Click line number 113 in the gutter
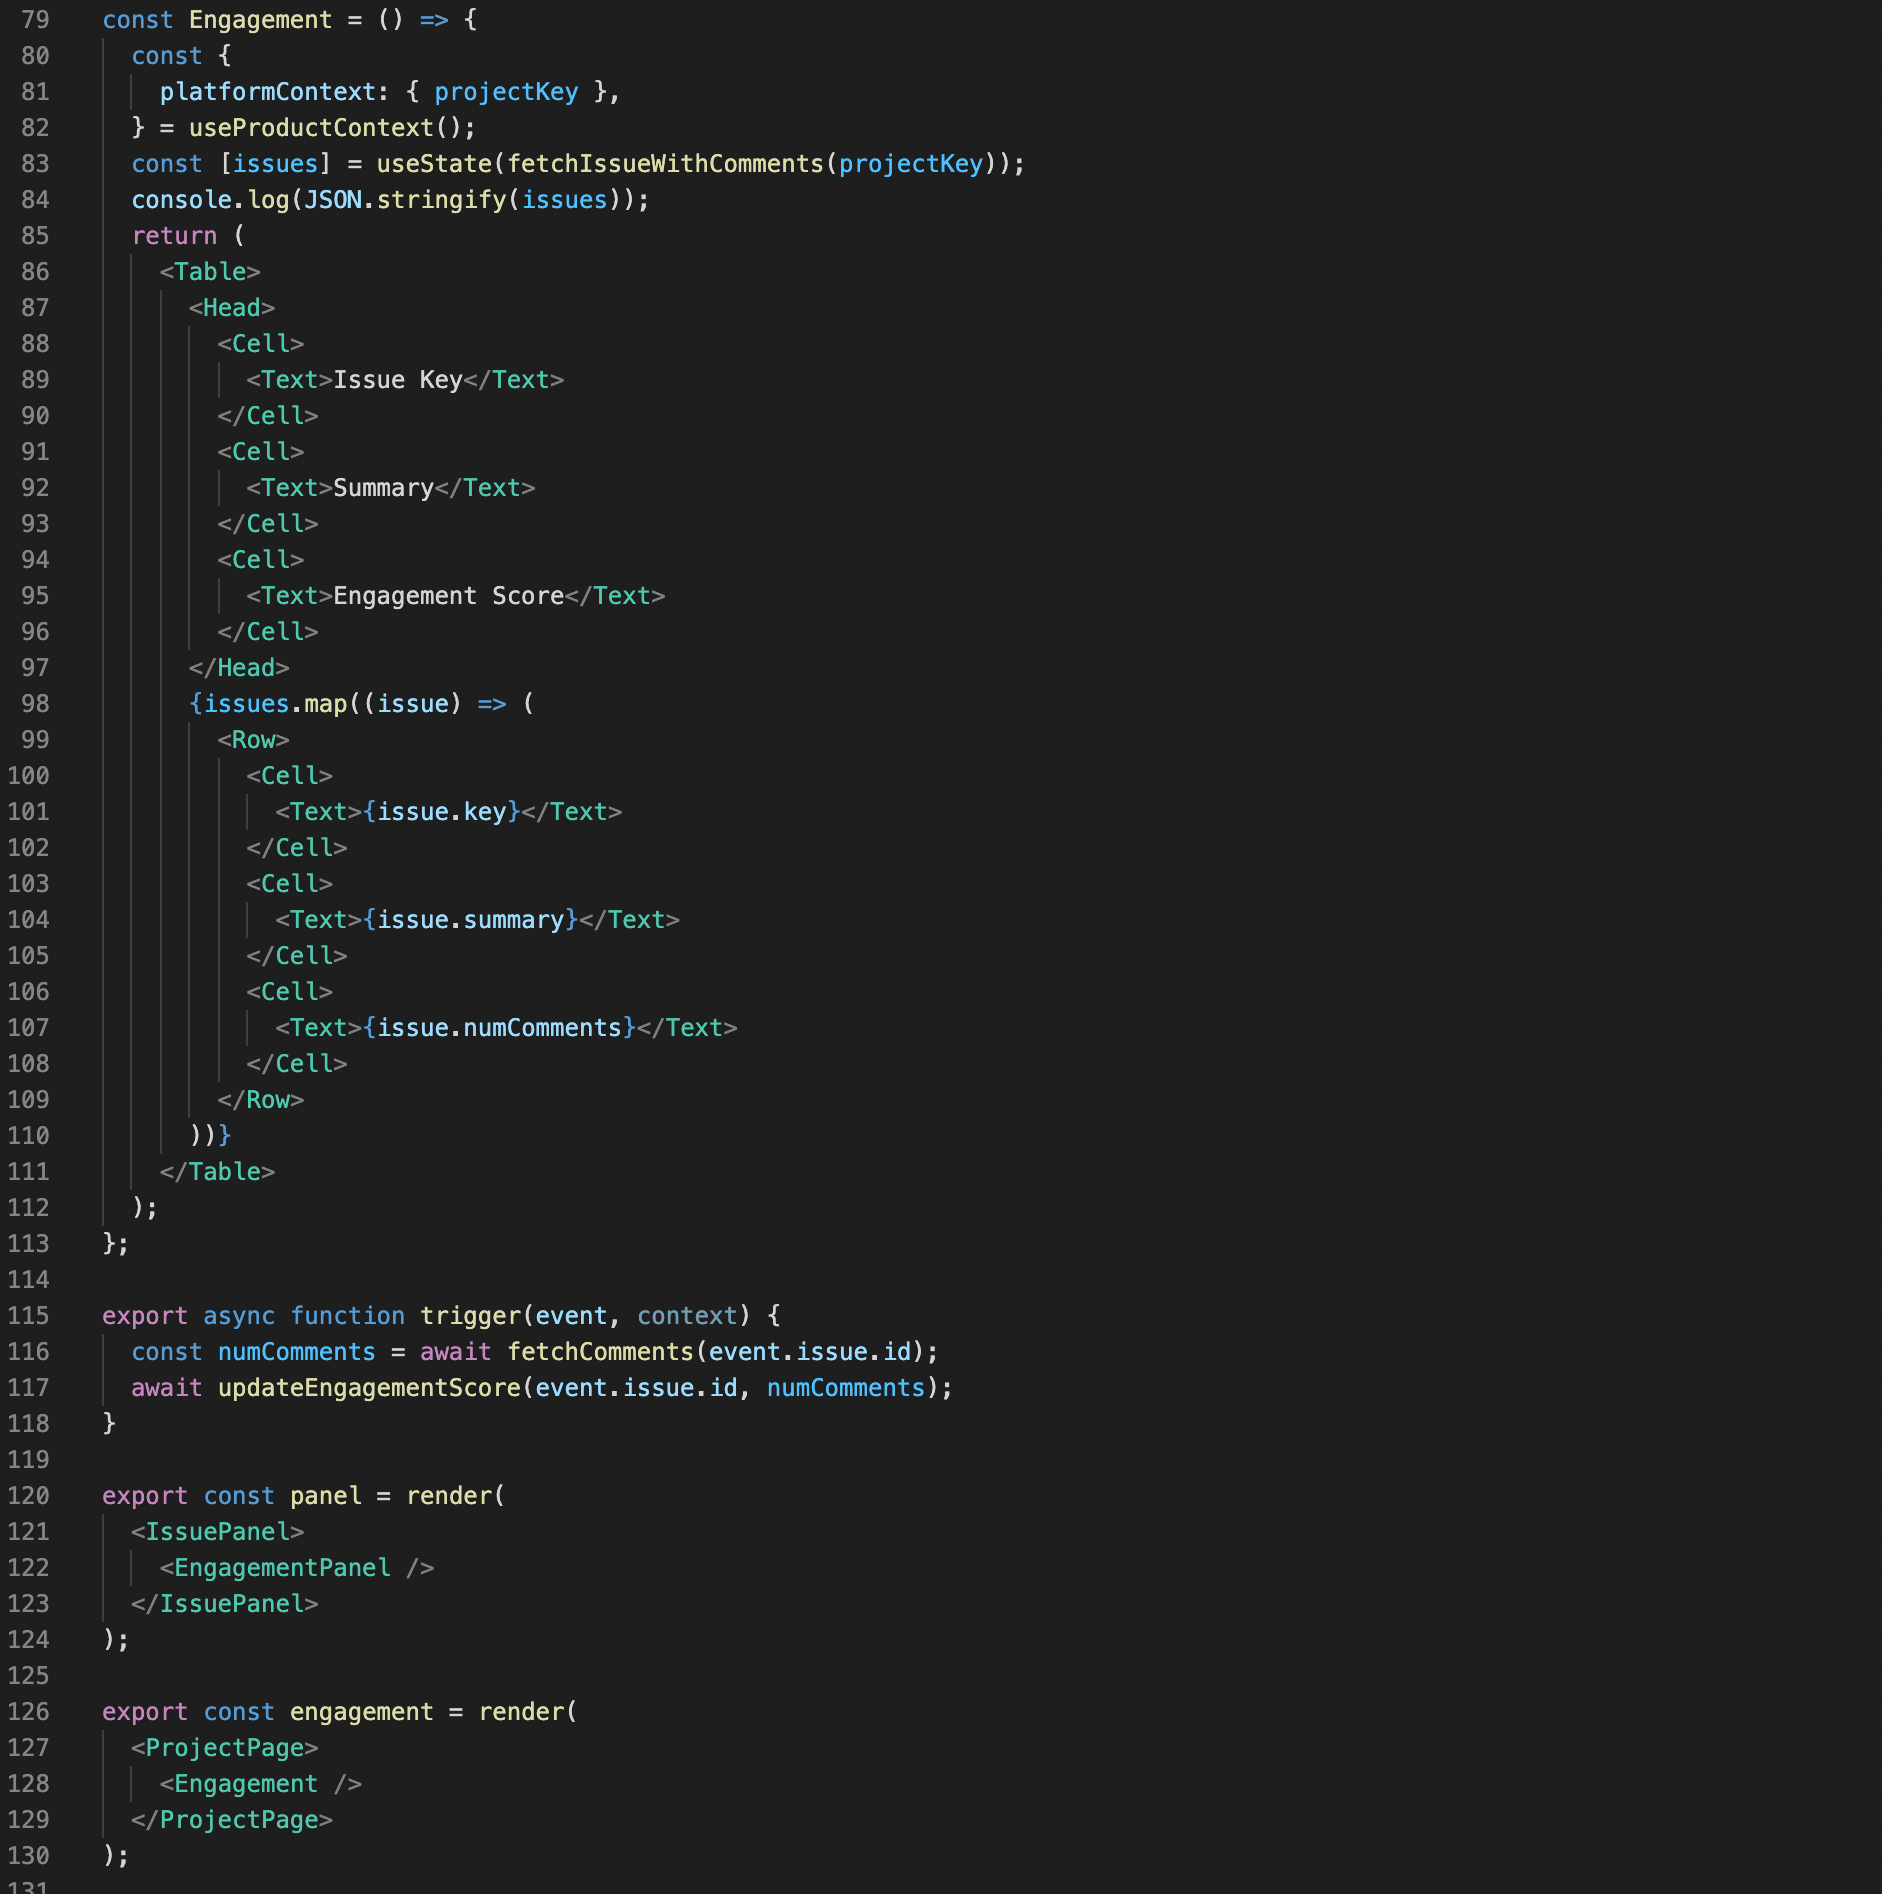This screenshot has width=1882, height=1894. [28, 1244]
